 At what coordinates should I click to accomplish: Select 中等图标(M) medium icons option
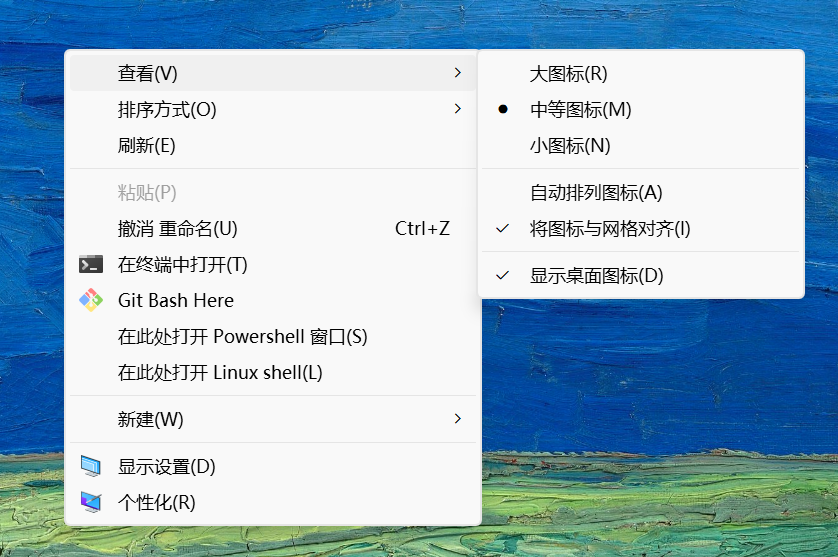[x=640, y=110]
